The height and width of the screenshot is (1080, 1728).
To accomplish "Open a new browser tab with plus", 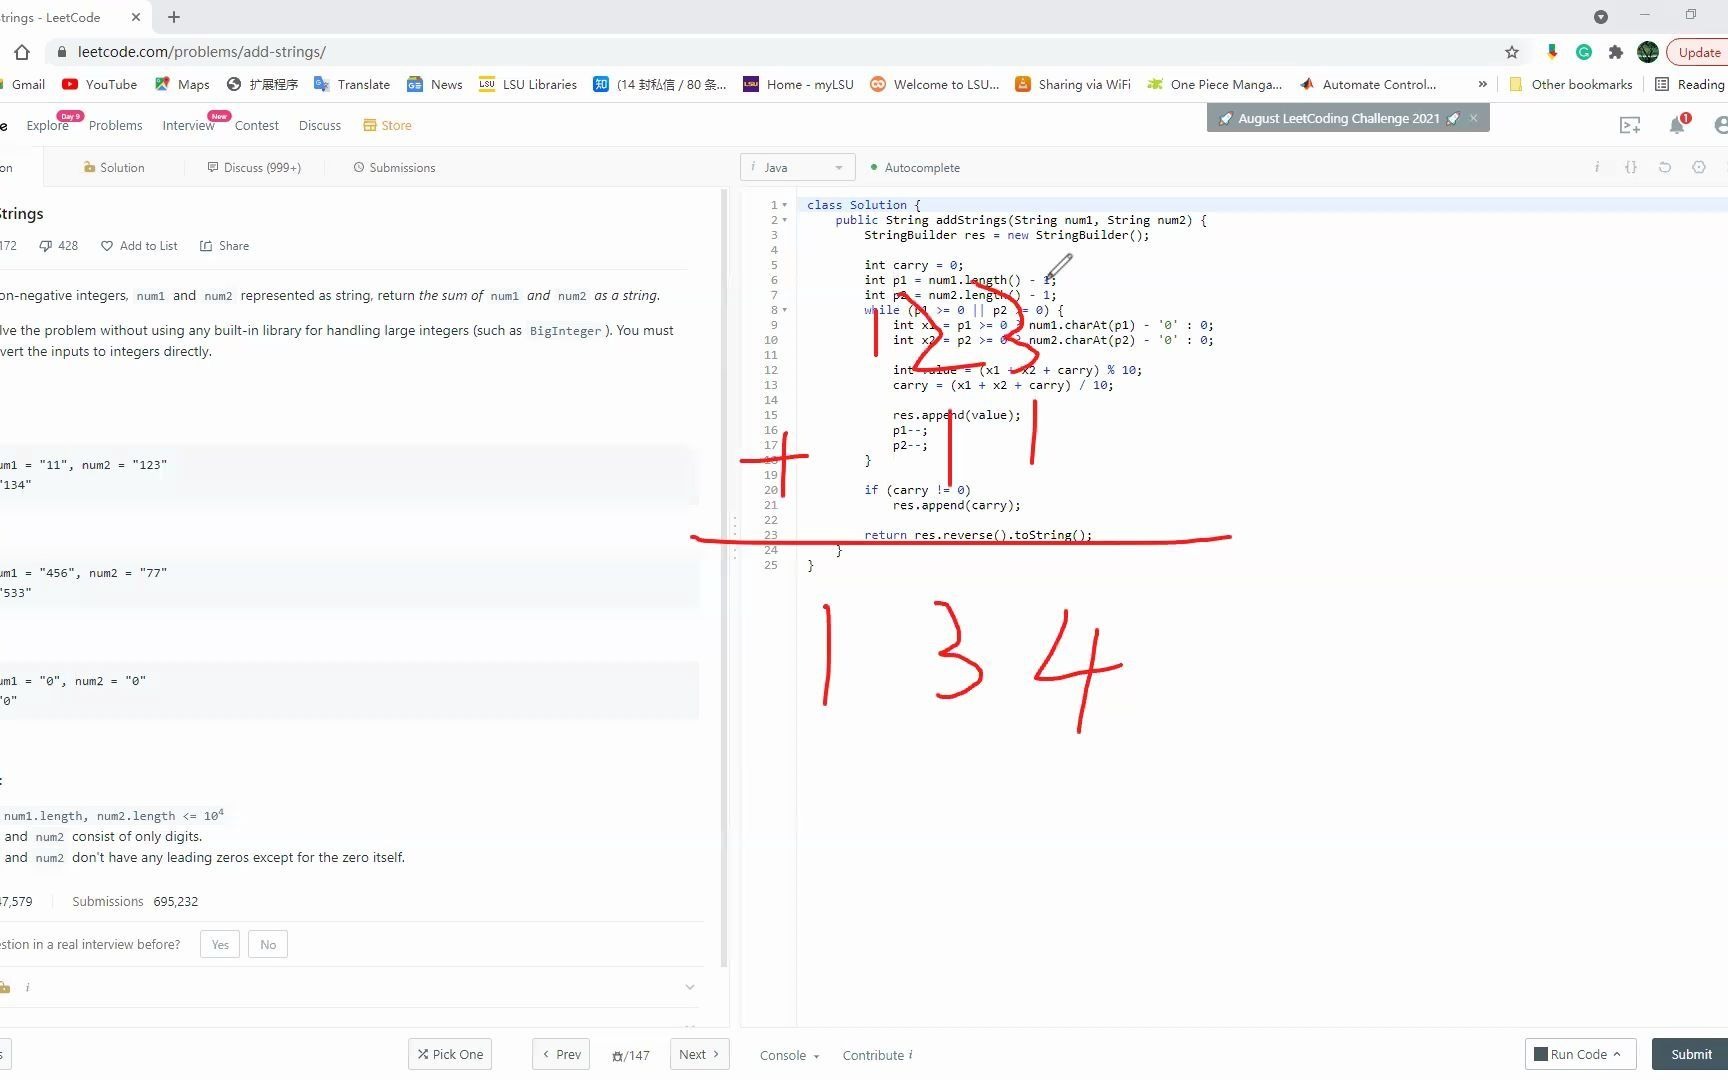I will 173,17.
